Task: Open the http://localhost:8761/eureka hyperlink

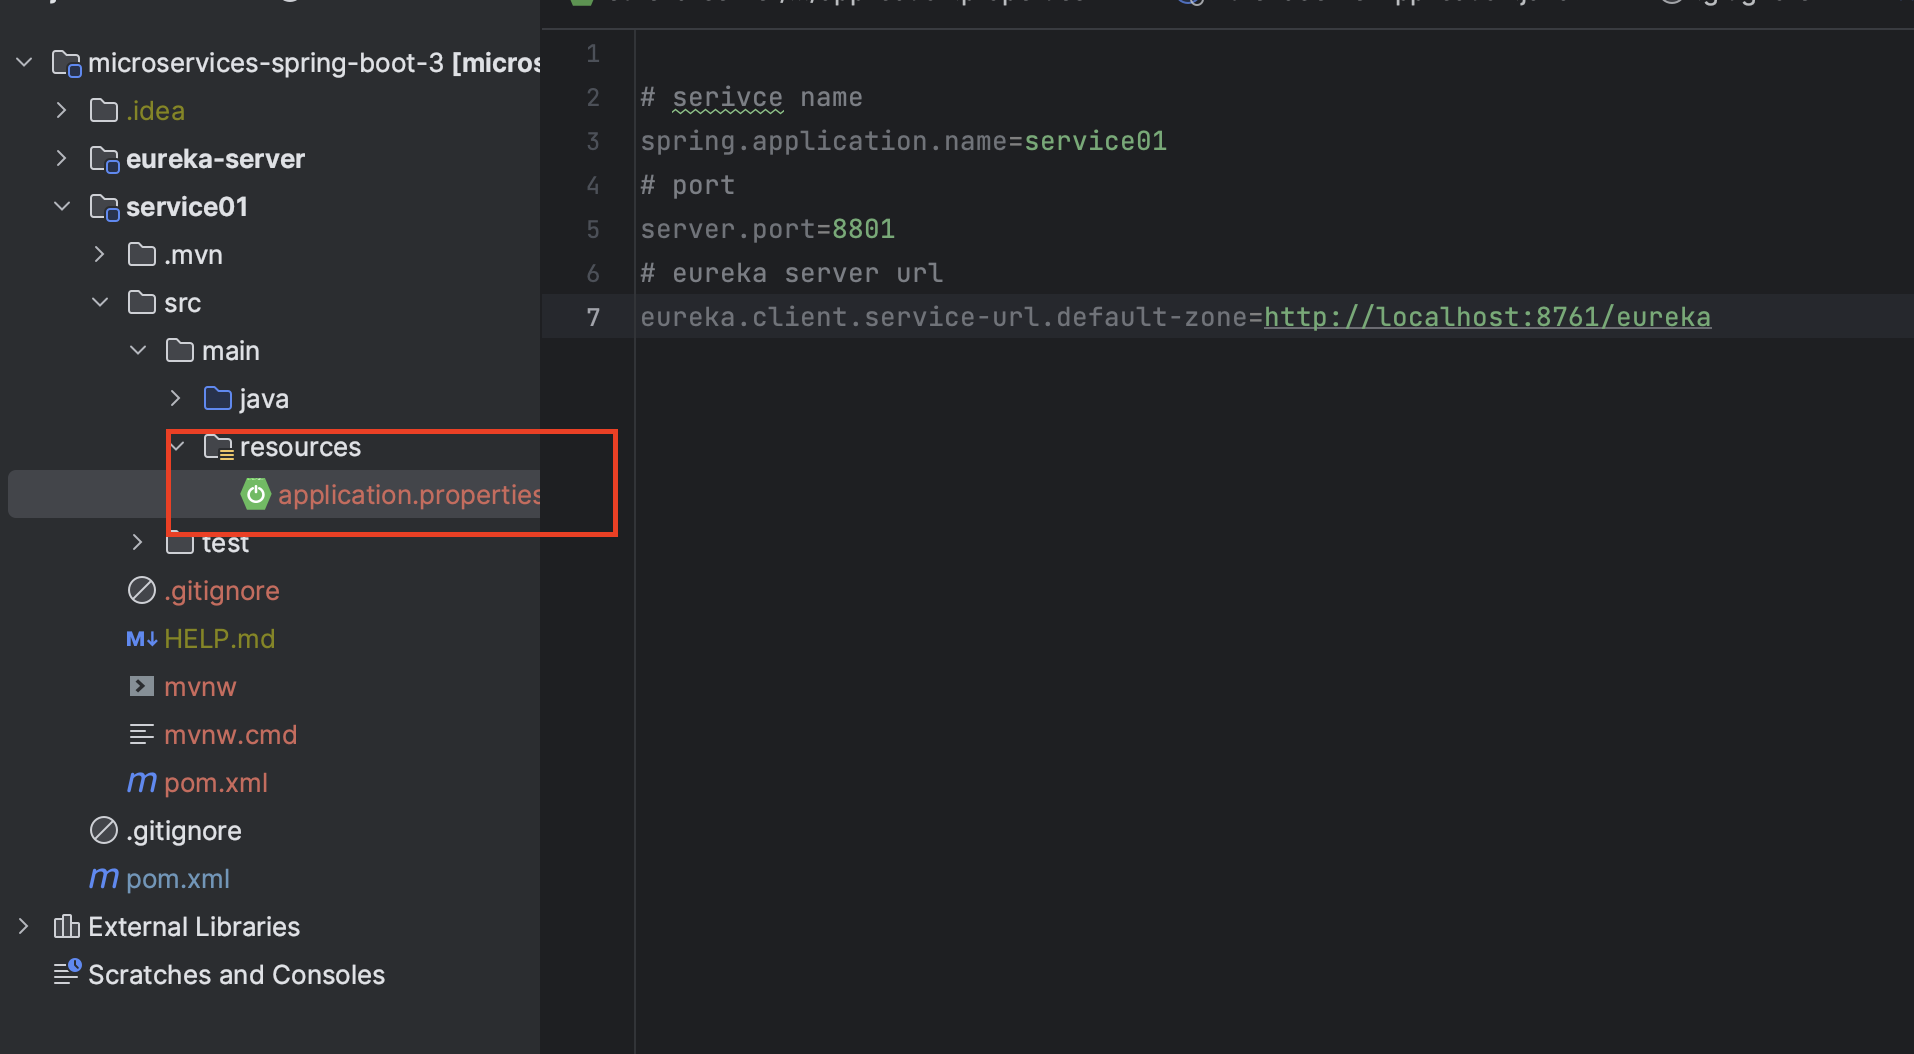Action: click(1485, 316)
